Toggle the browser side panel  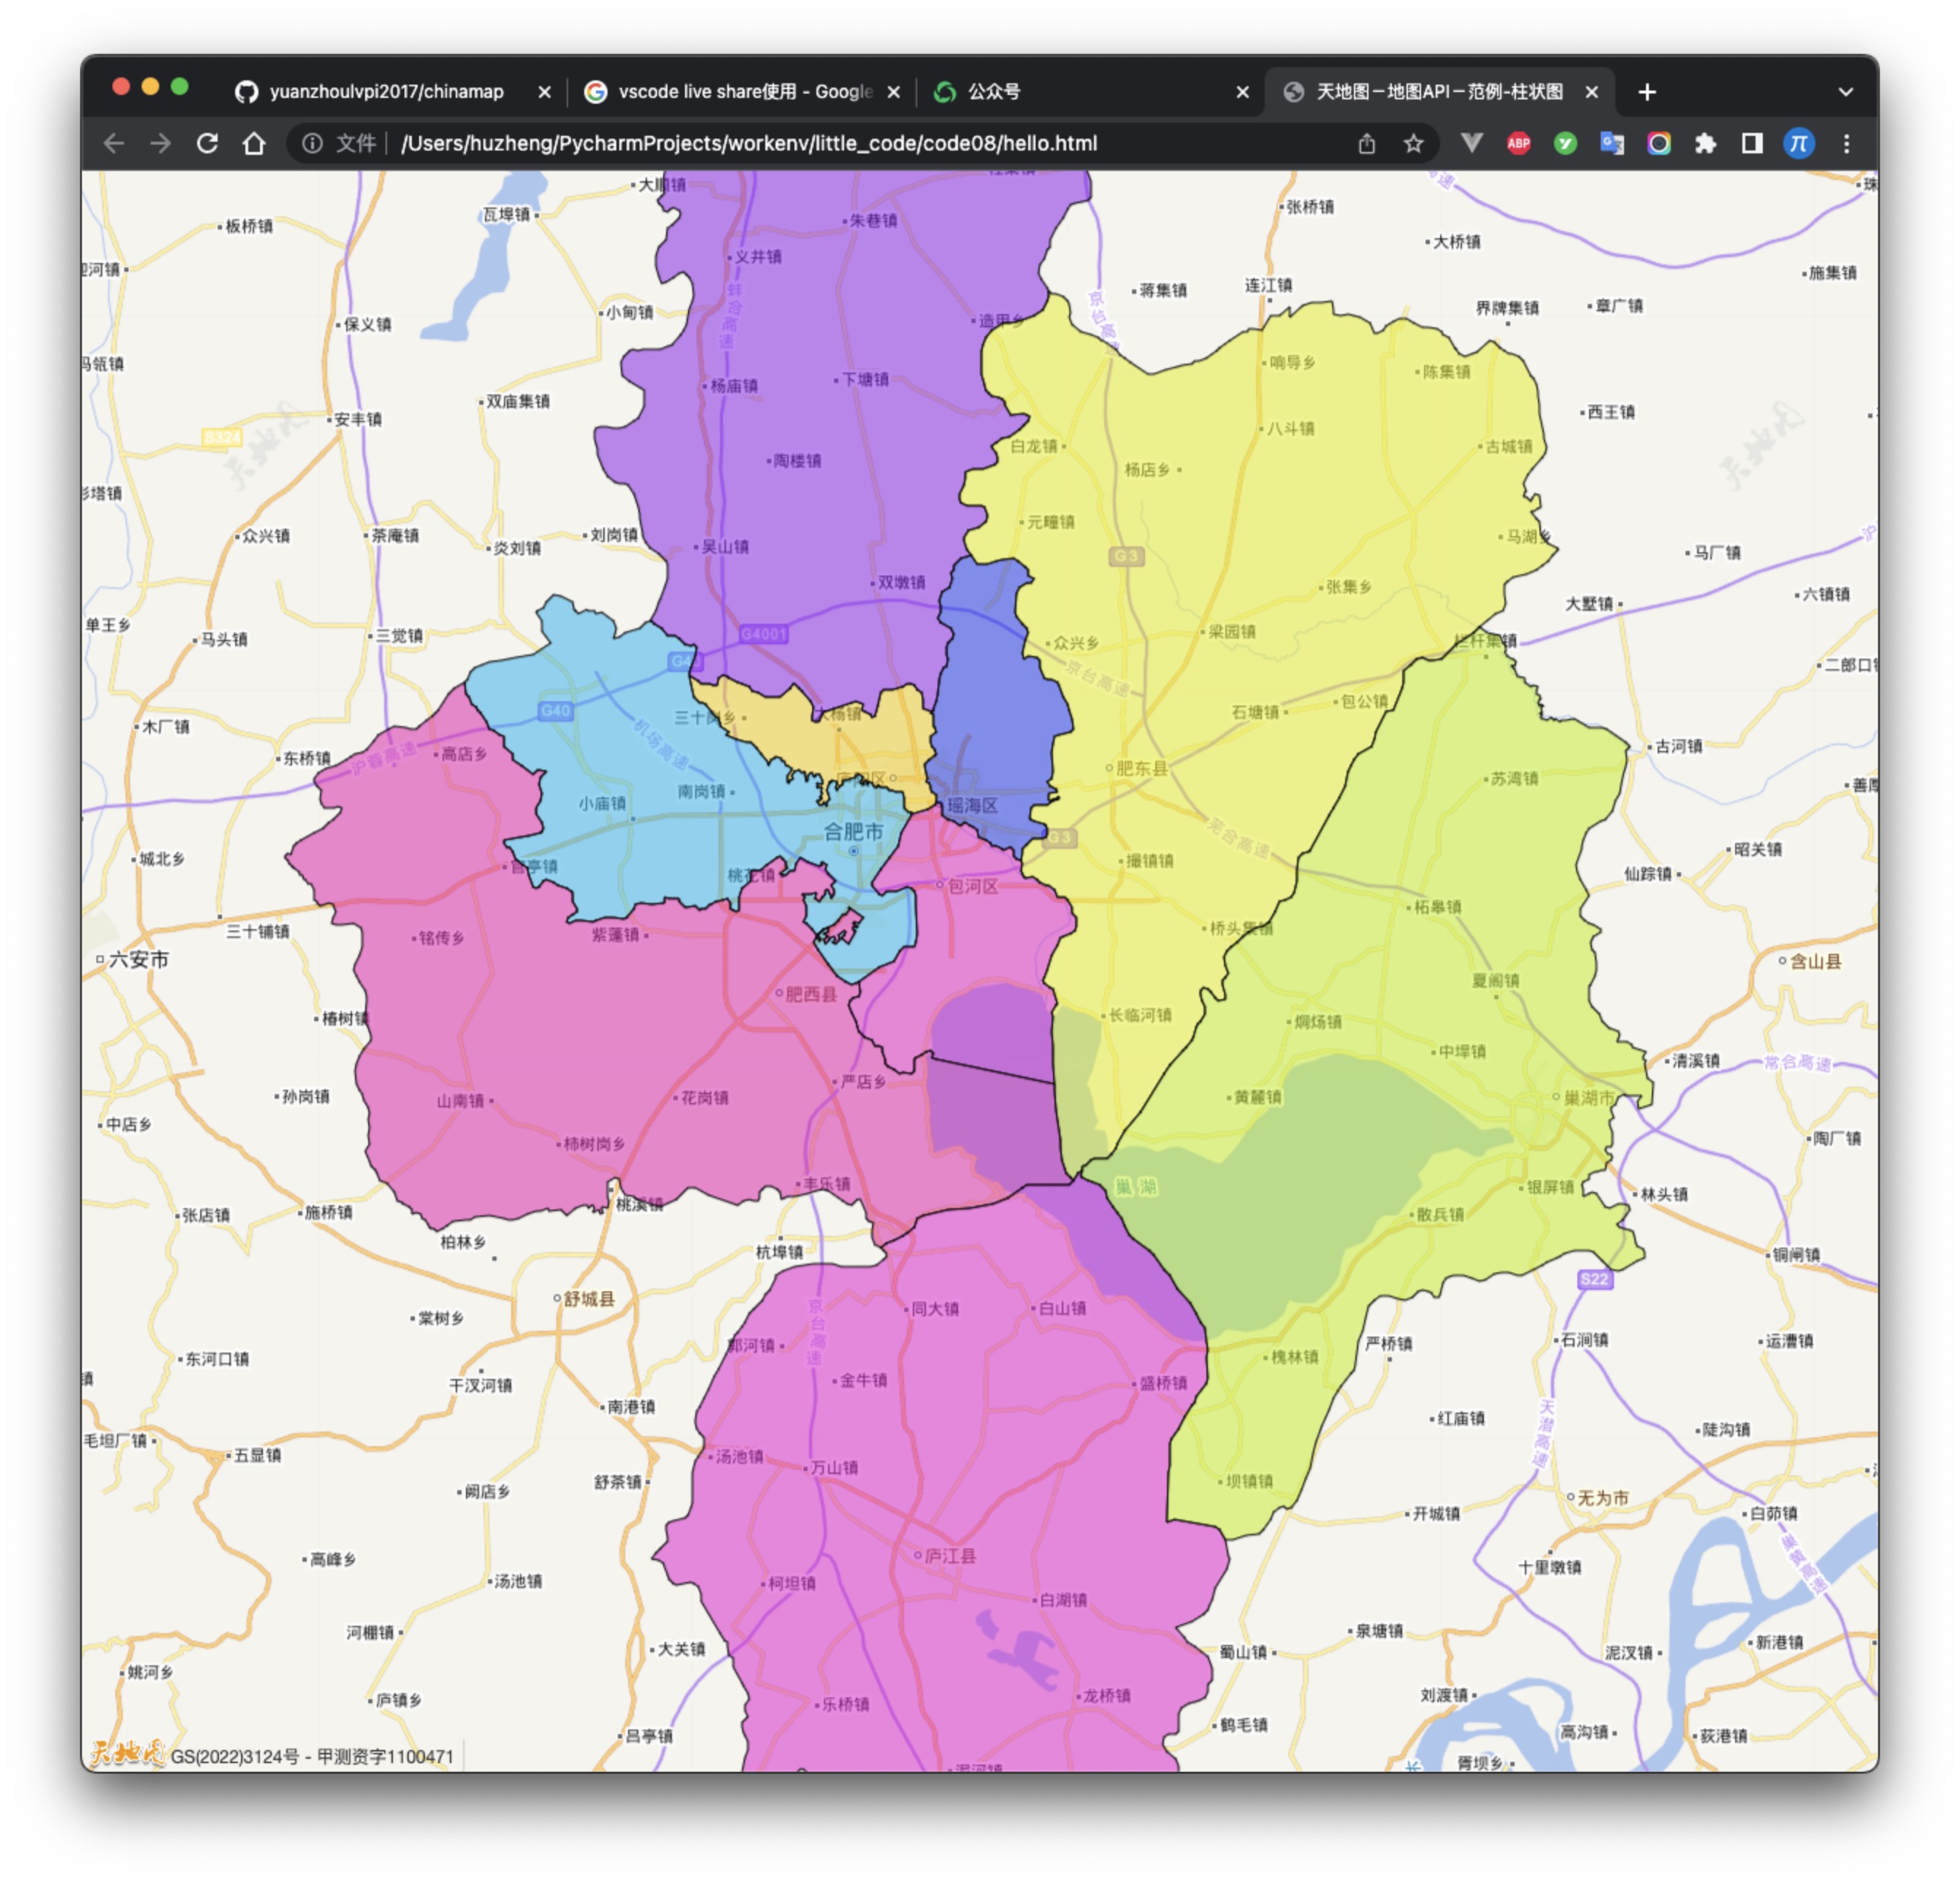tap(1752, 143)
